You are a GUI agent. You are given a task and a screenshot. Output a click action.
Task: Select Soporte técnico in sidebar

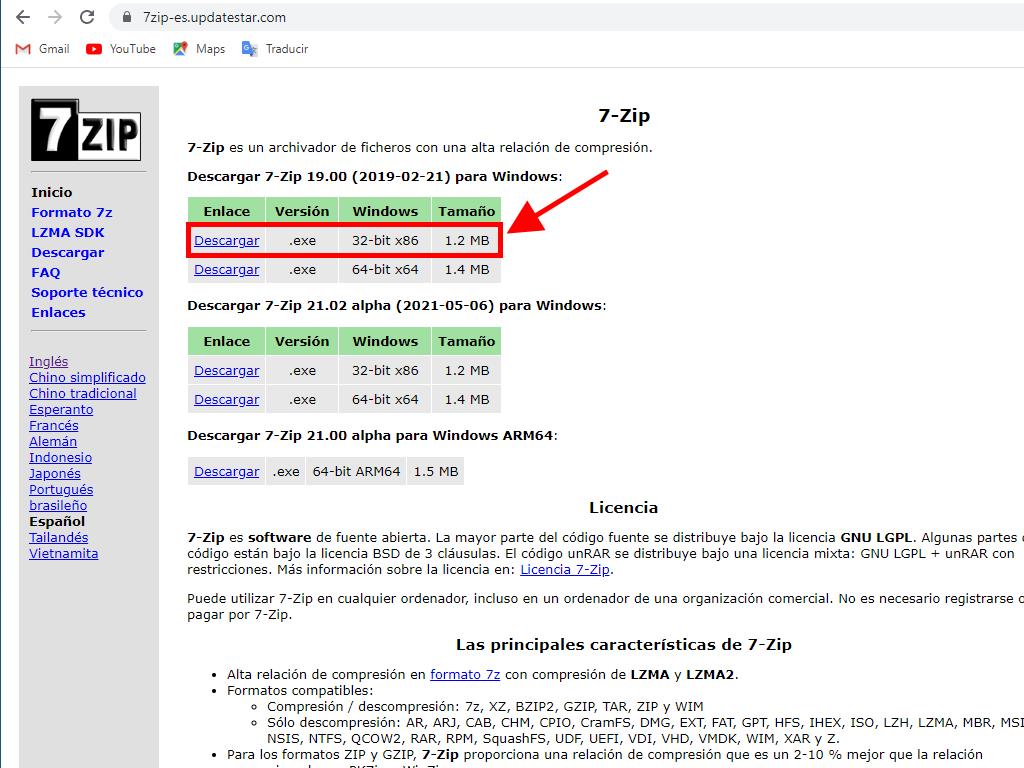87,293
